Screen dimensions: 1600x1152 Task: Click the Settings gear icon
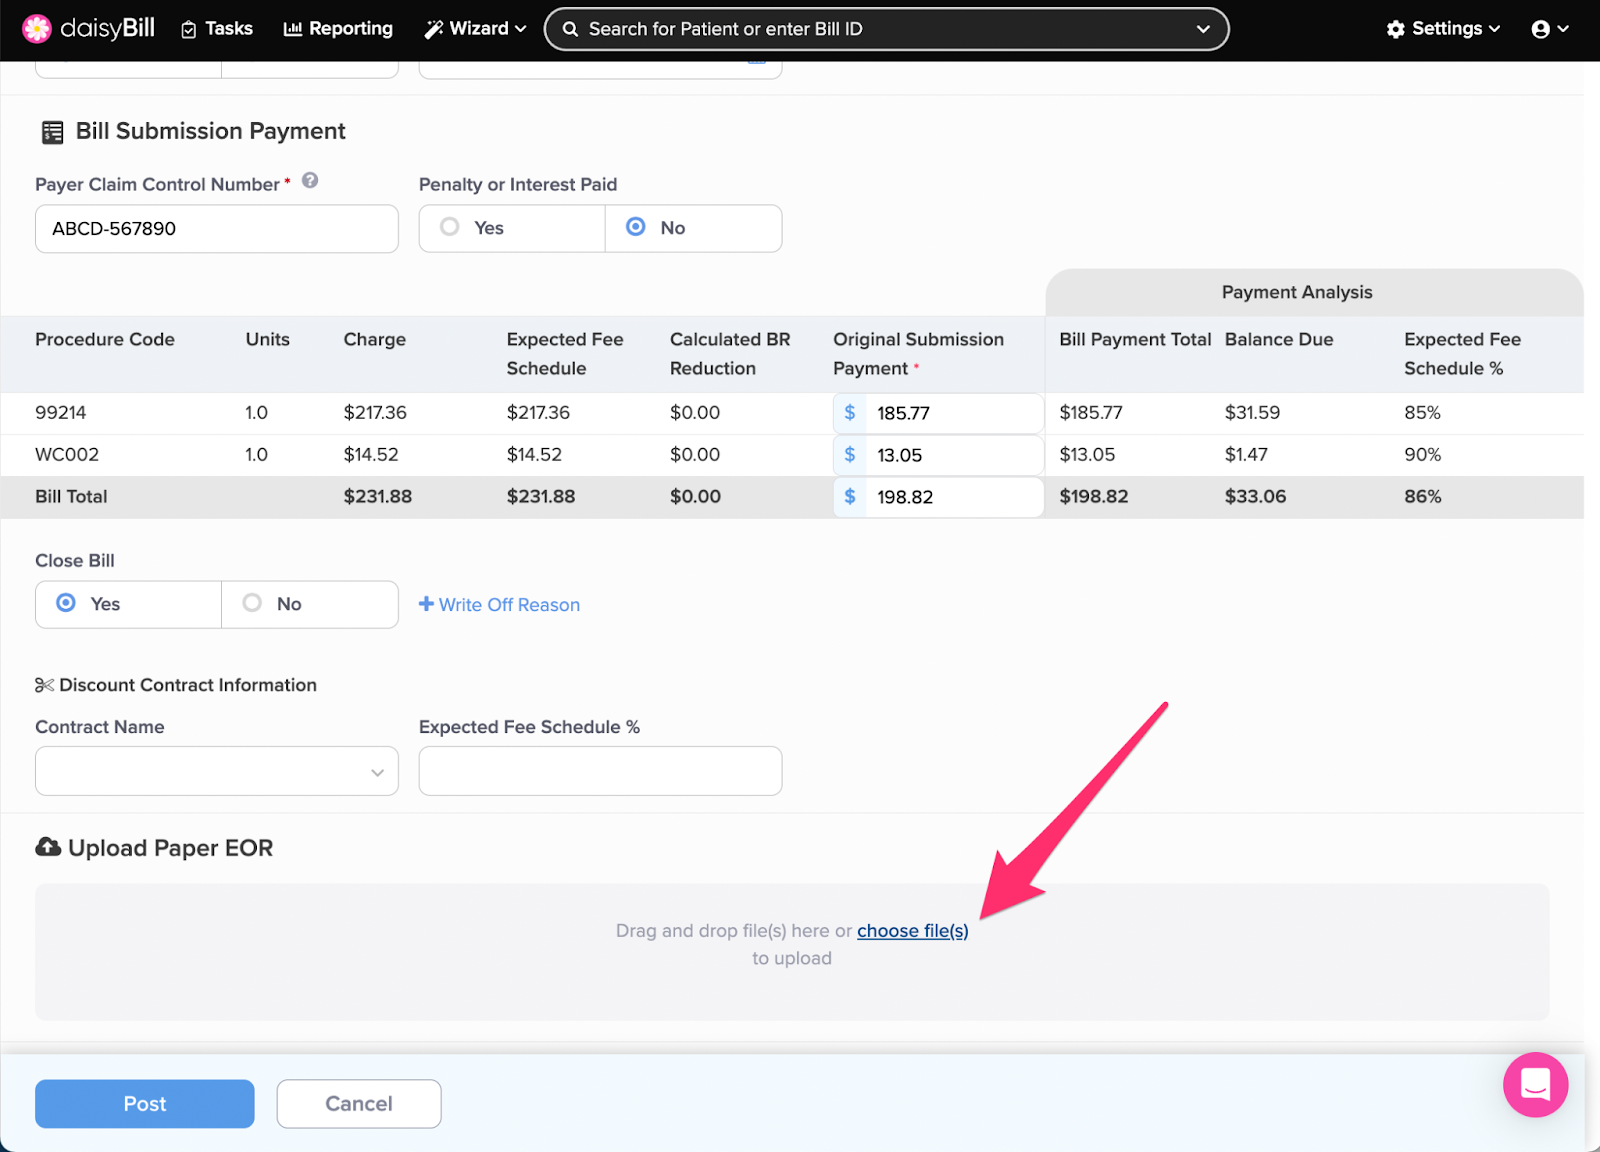point(1395,29)
